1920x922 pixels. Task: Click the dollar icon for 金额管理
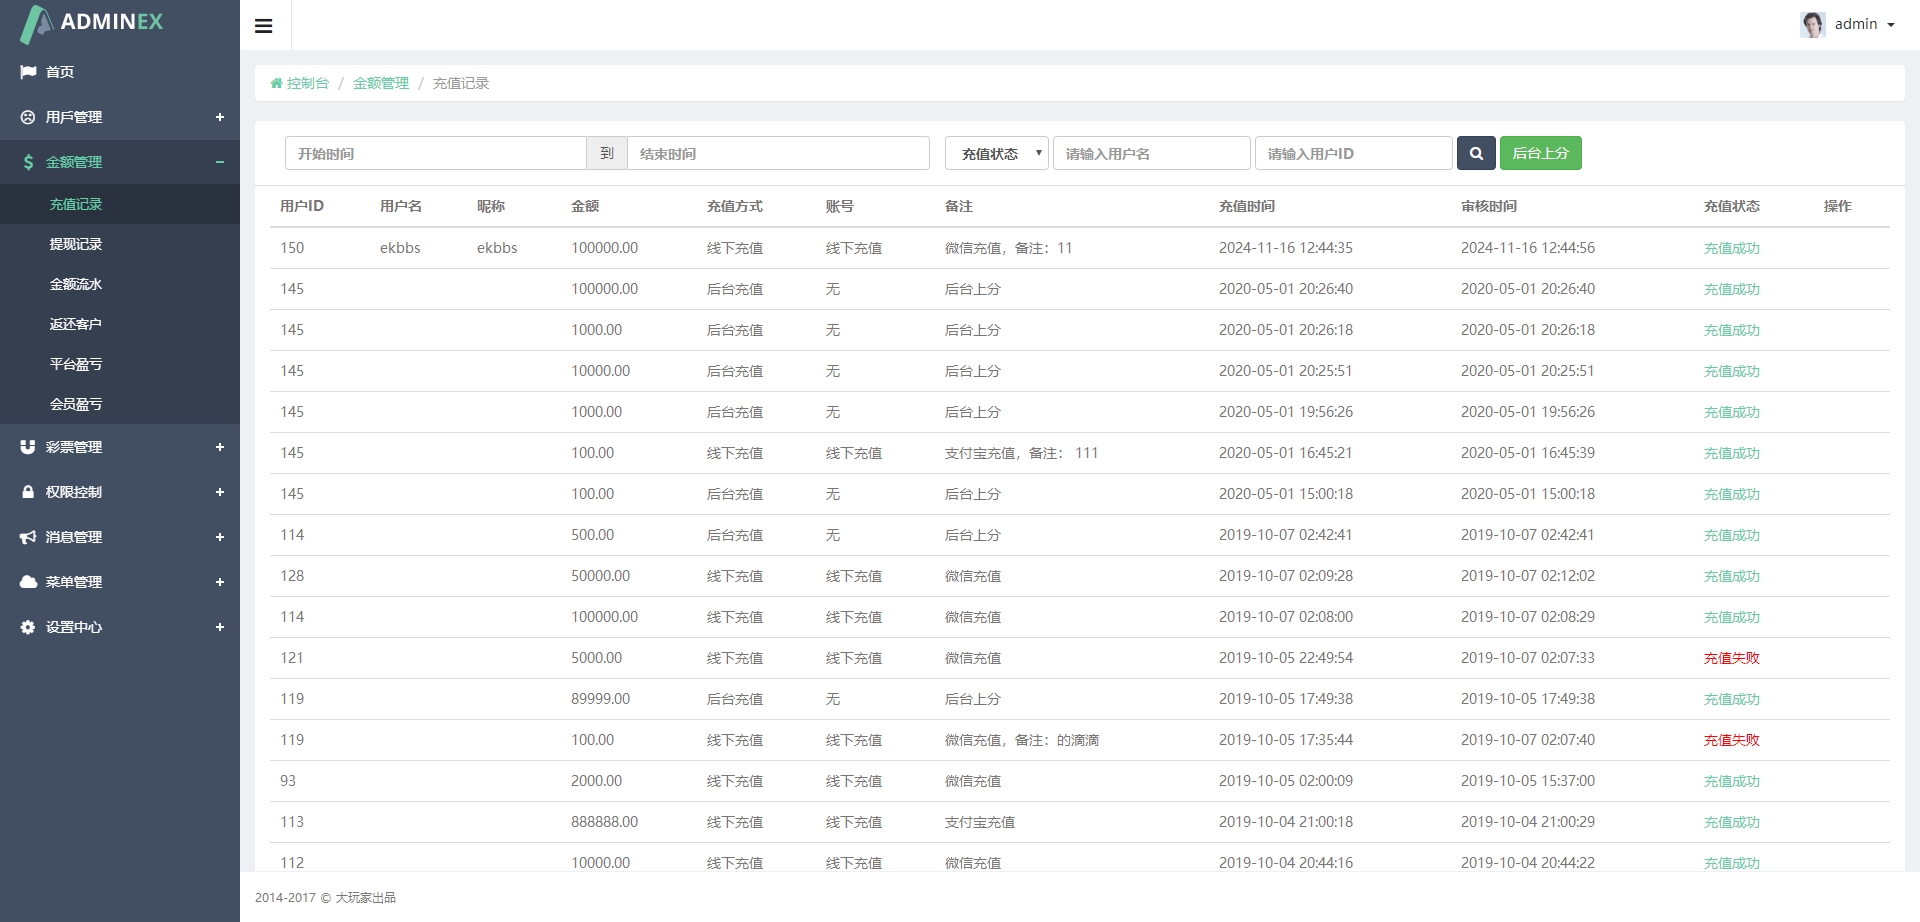pos(28,162)
